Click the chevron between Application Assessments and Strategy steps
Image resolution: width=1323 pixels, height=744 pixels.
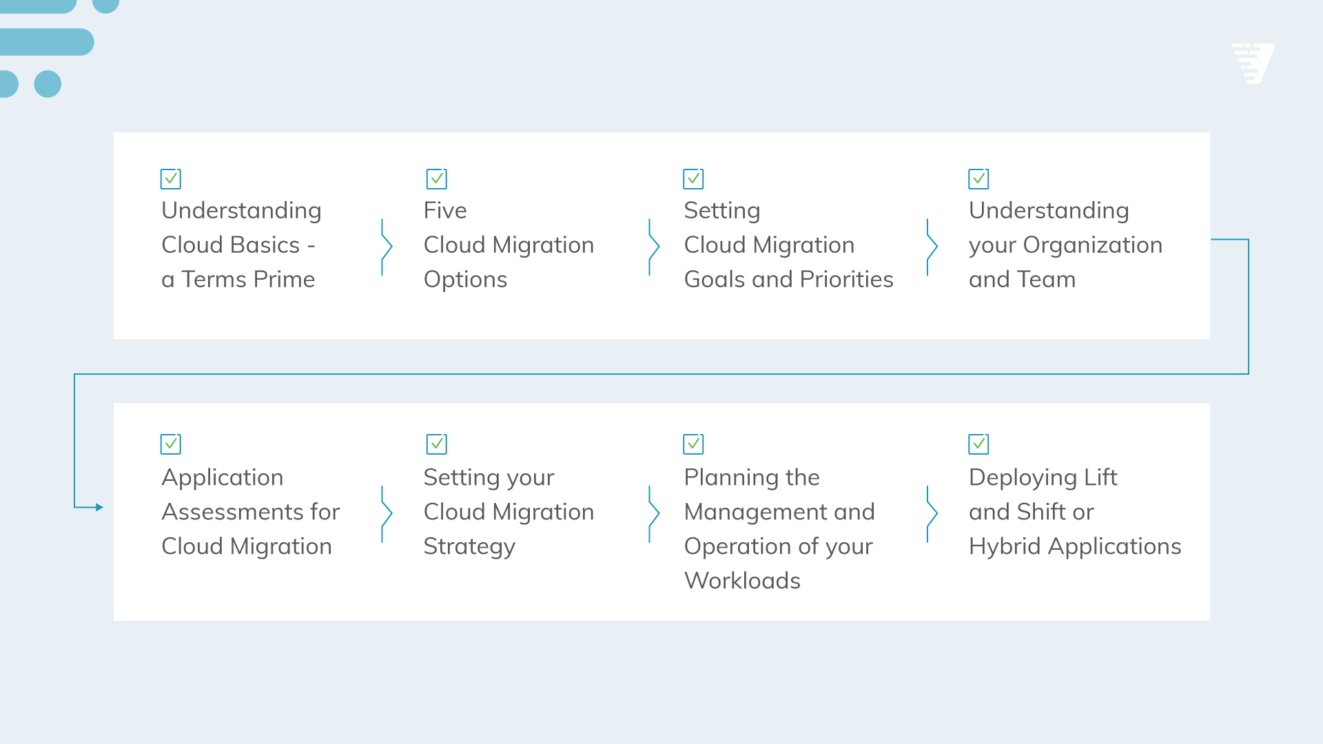(385, 513)
